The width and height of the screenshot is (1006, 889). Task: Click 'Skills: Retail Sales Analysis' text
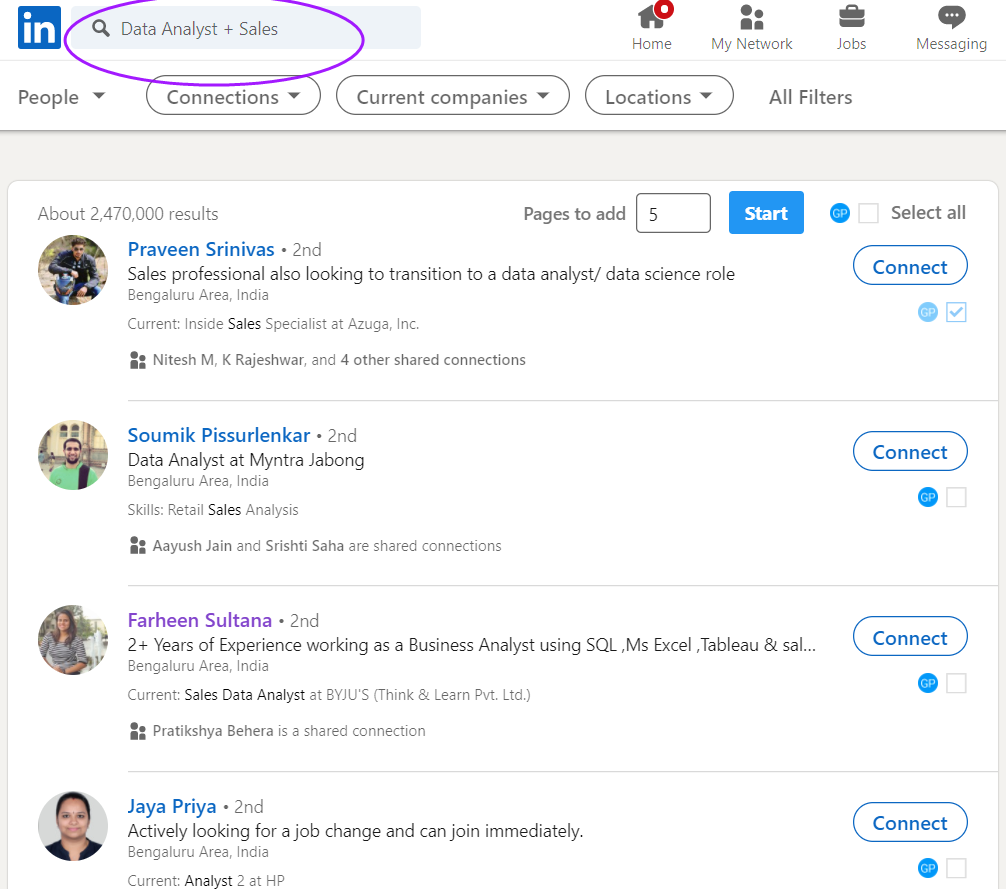click(213, 510)
